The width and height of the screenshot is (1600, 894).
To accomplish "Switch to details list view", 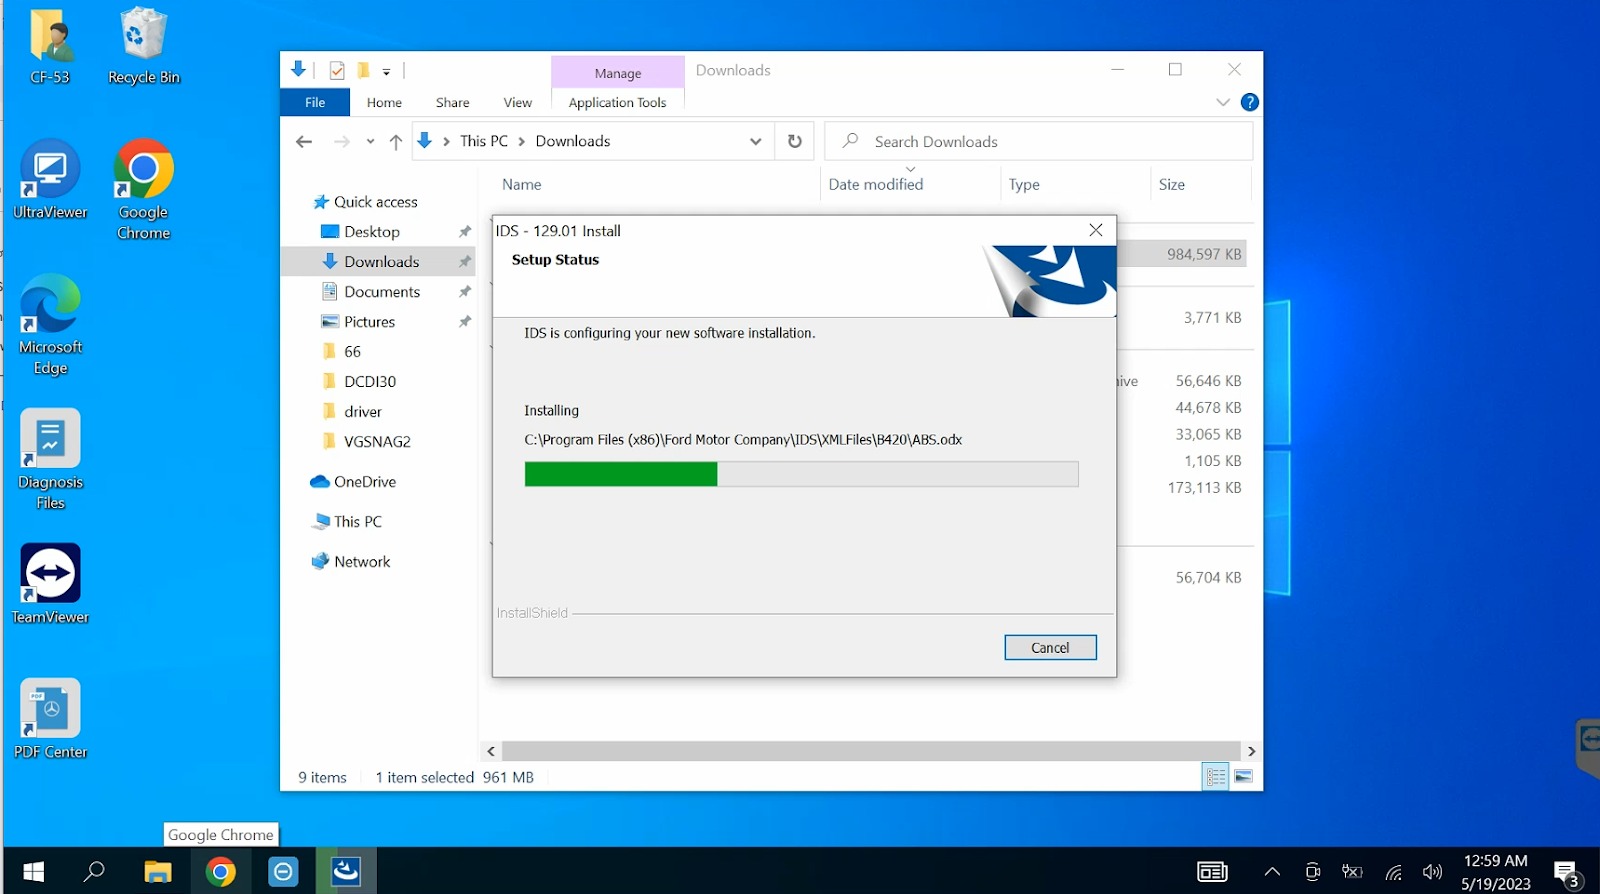I will click(1215, 777).
